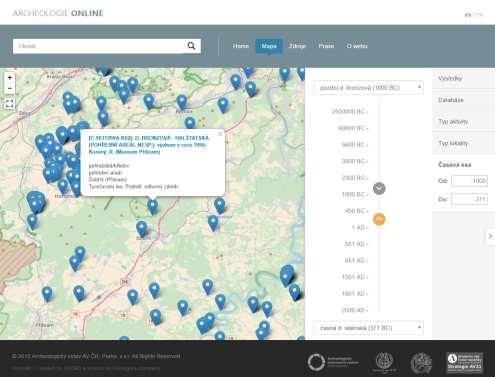The height and width of the screenshot is (377, 495).
Task: Click the Archeologie Online logo
Action: tap(58, 13)
